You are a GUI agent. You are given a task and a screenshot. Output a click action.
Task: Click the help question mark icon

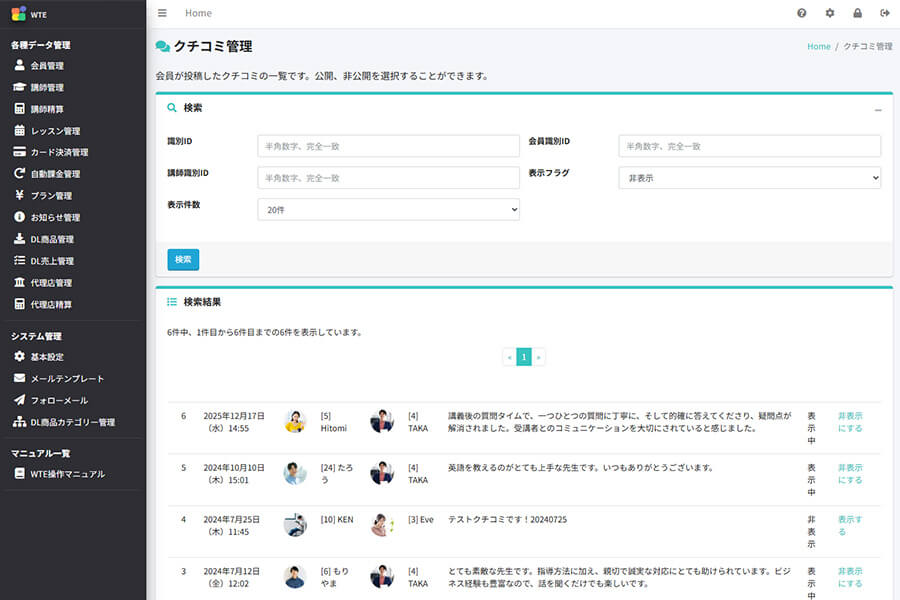pyautogui.click(x=801, y=13)
